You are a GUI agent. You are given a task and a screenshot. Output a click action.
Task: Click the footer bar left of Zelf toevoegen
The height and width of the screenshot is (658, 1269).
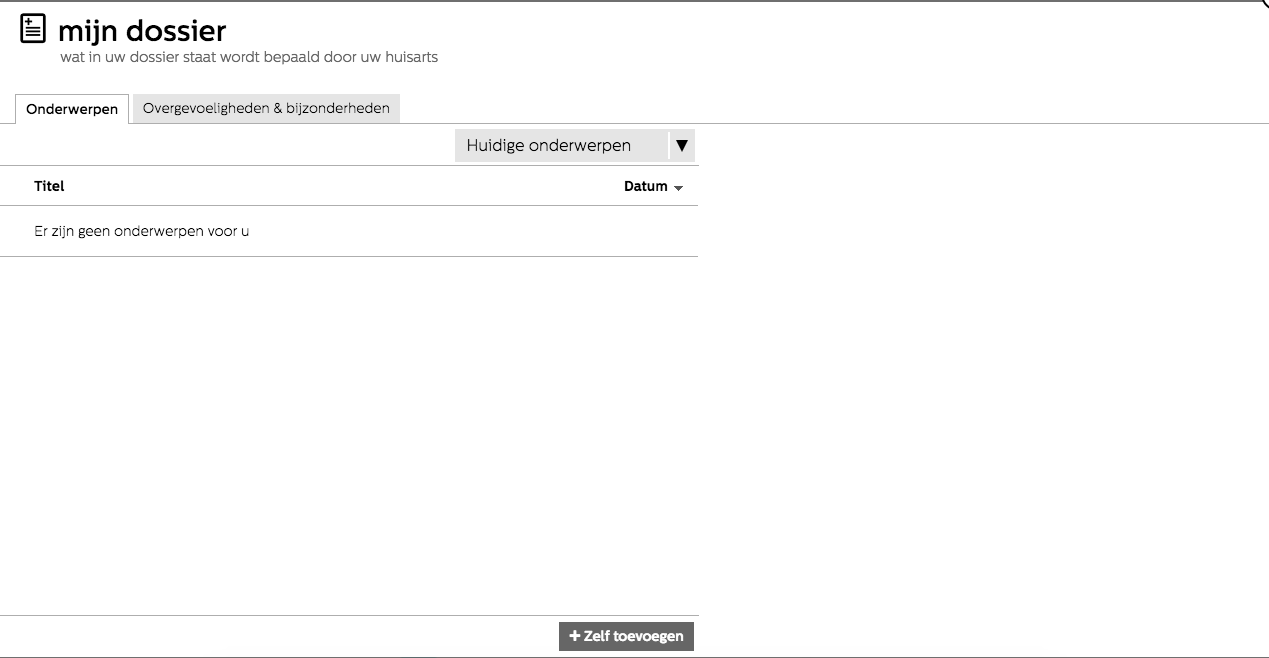coord(280,636)
